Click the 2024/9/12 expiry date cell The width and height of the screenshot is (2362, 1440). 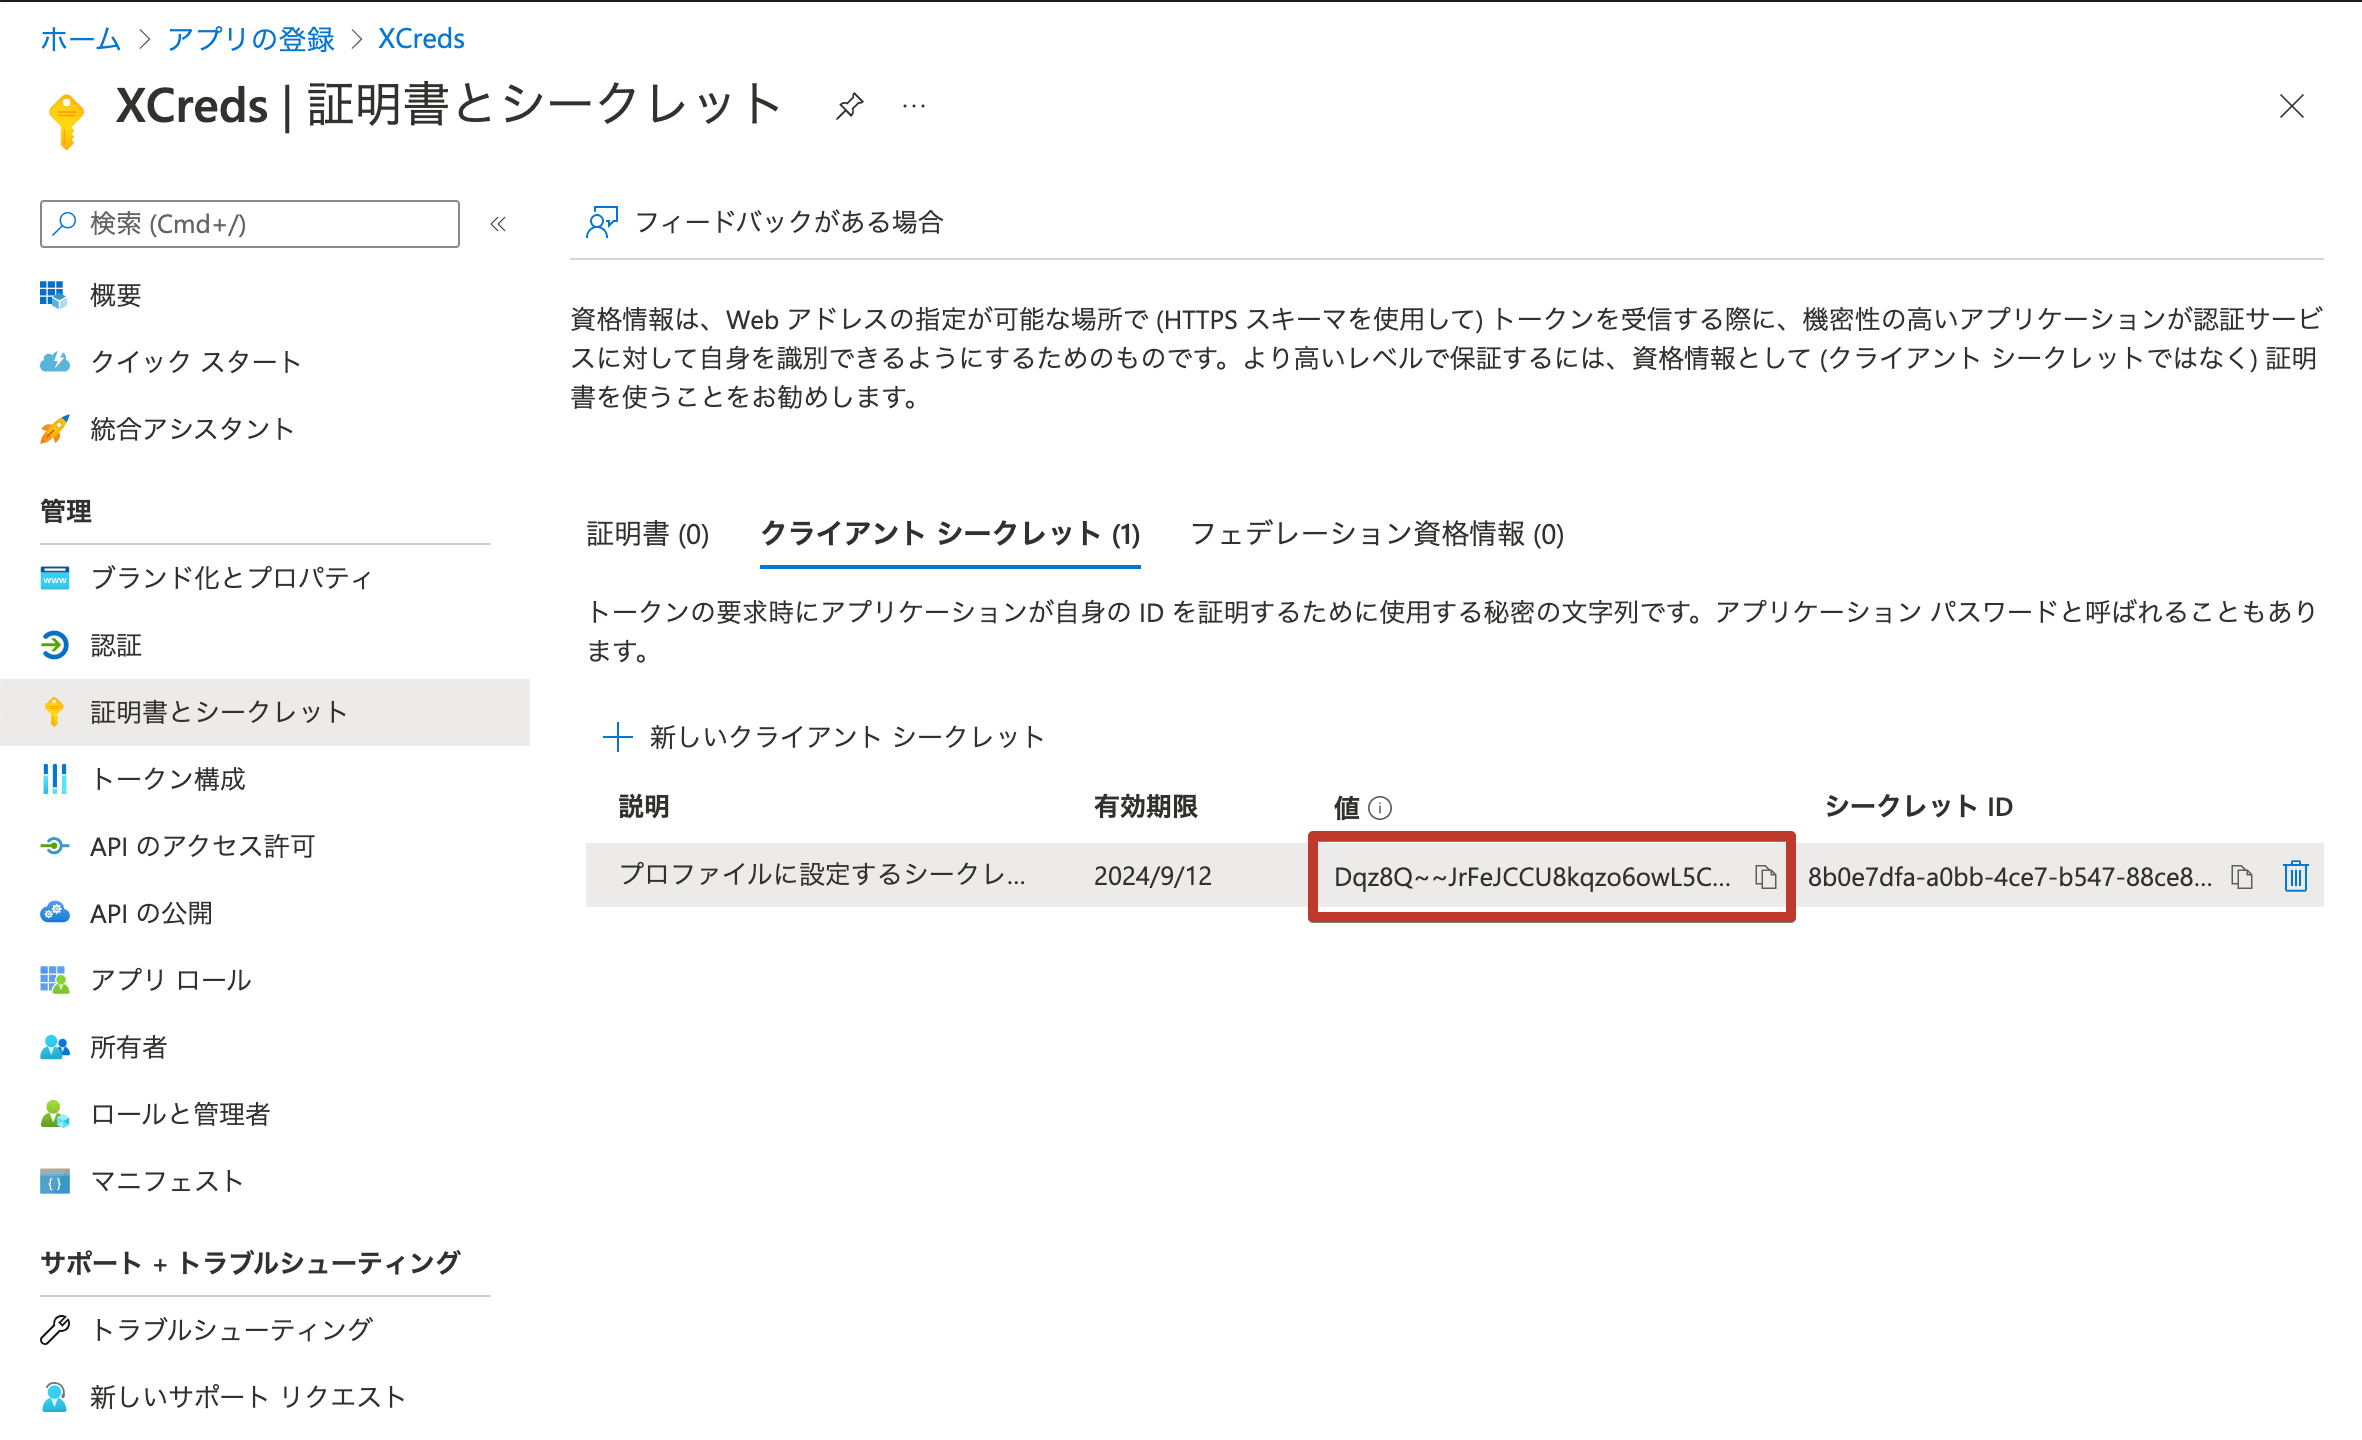click(1152, 876)
